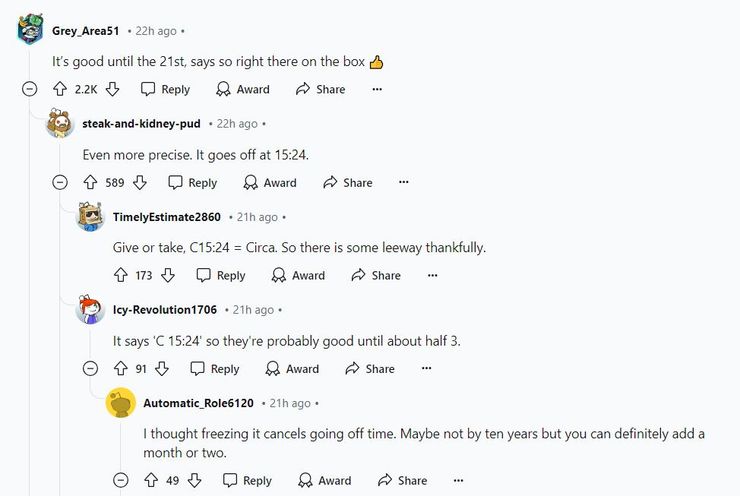Downvote TimelyEstimate2860's comment
Screen dimensions: 740x496
(x=168, y=275)
